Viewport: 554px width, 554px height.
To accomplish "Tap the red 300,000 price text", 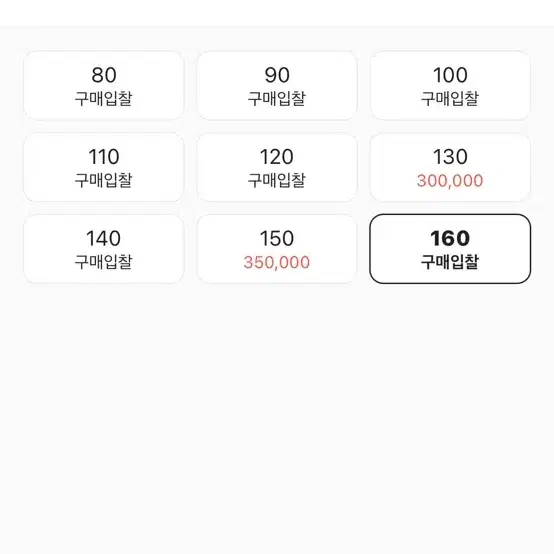I will click(x=450, y=181).
